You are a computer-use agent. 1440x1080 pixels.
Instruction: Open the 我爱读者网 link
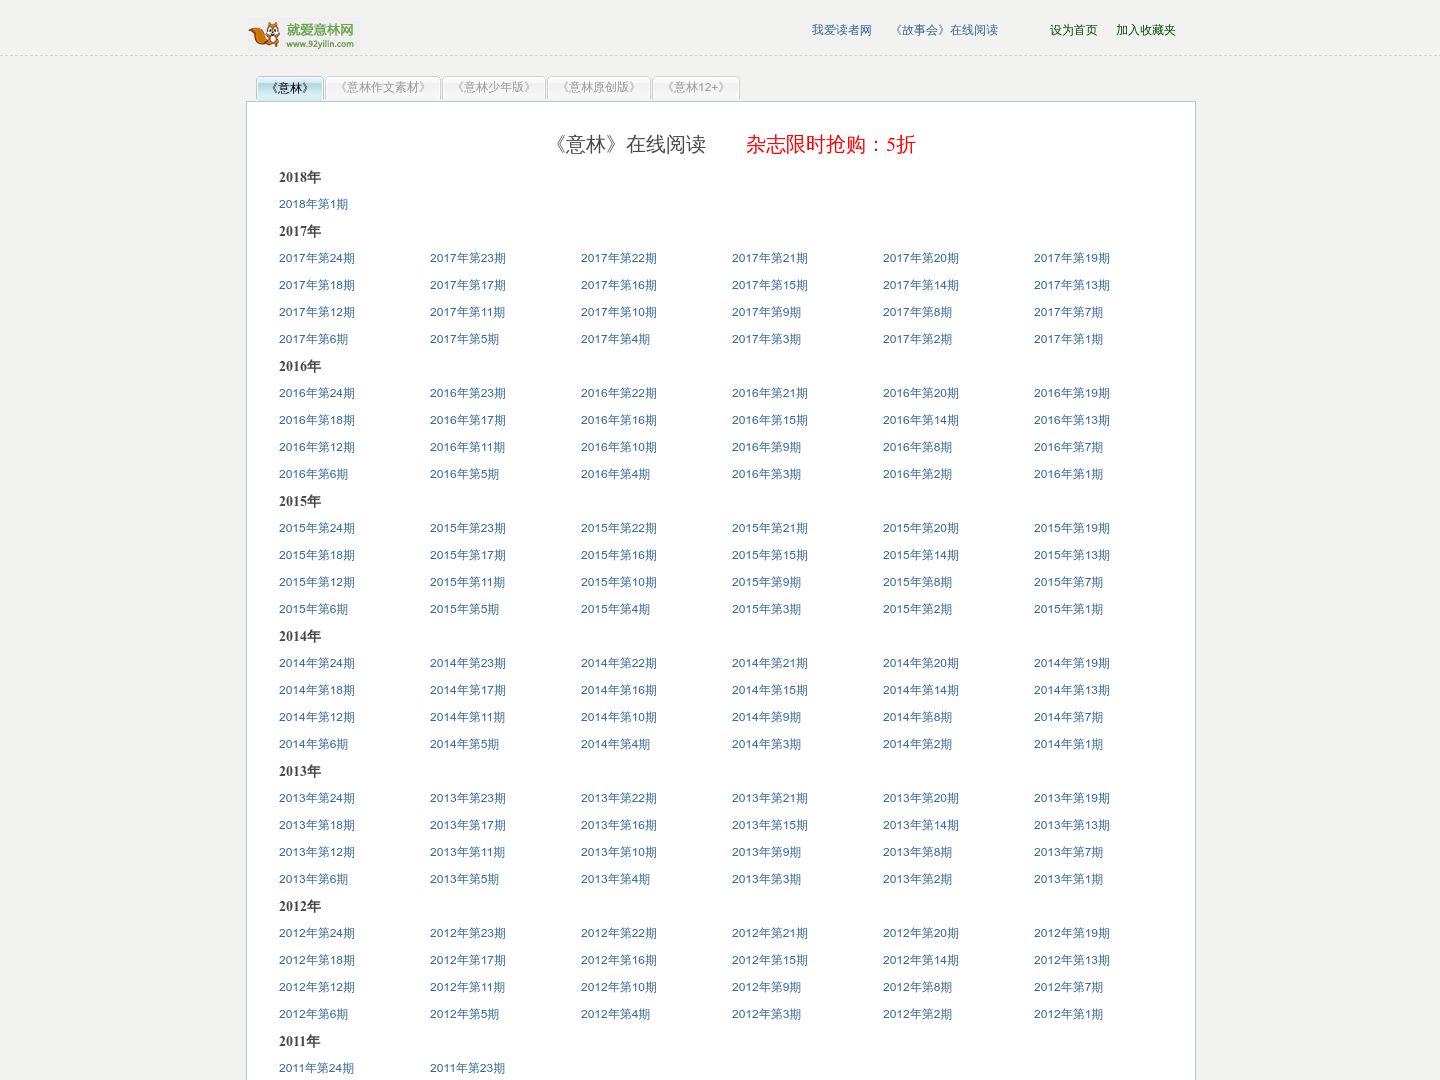click(841, 30)
